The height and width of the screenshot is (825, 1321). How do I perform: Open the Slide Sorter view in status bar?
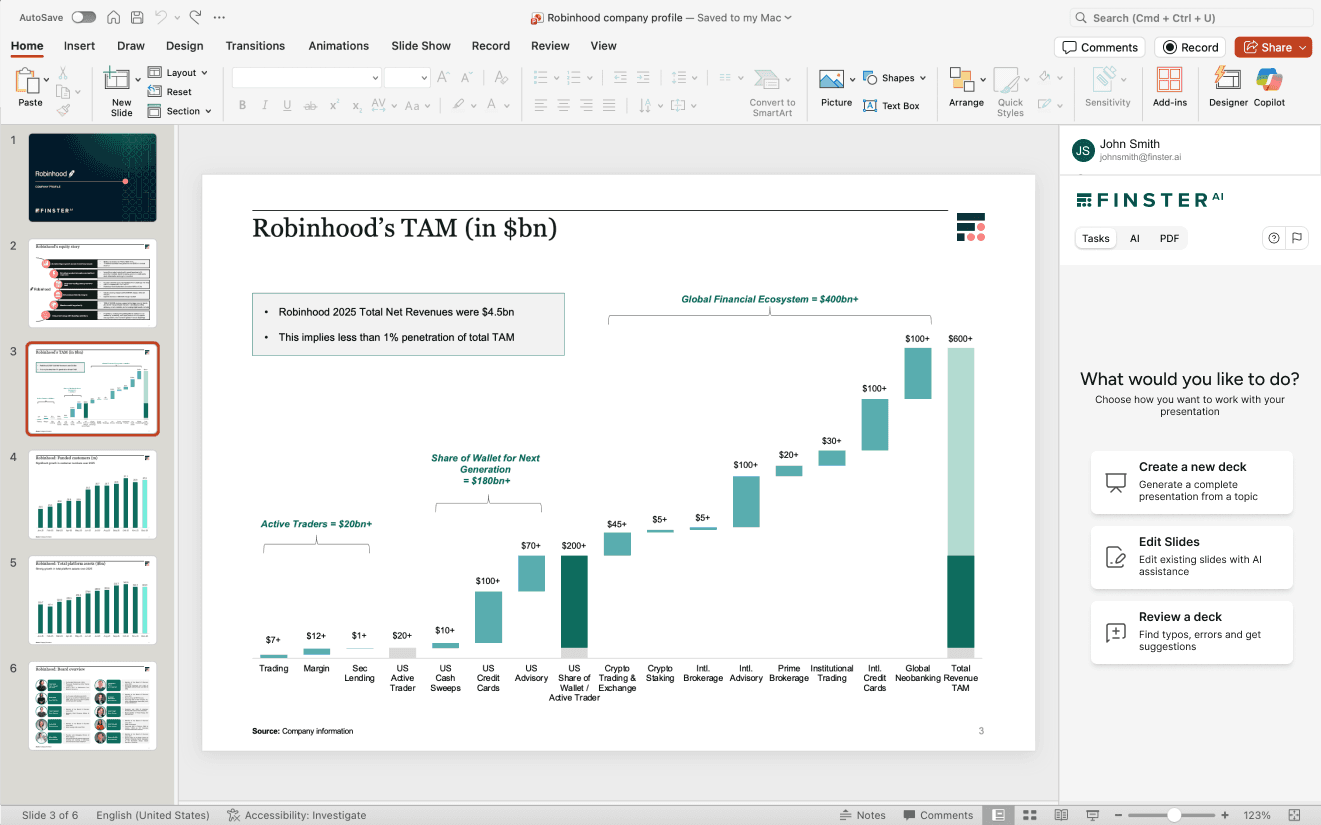(1030, 815)
